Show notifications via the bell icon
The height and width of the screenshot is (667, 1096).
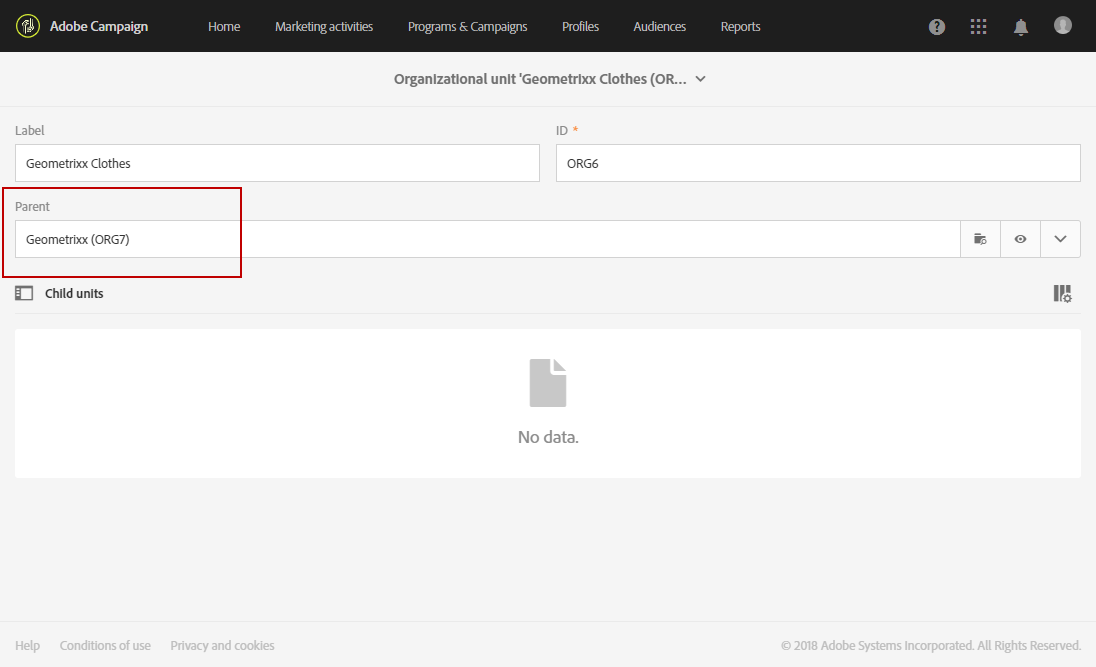point(1021,27)
